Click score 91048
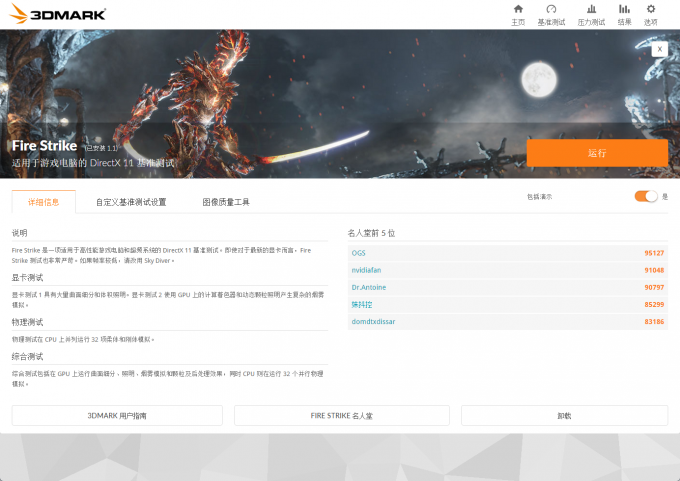Image resolution: width=680 pixels, height=481 pixels. 654,270
